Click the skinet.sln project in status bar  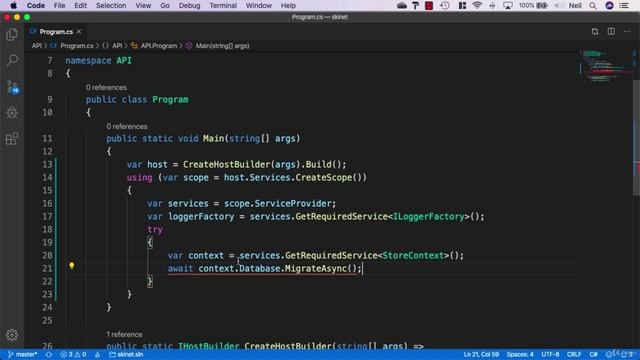tap(126, 354)
